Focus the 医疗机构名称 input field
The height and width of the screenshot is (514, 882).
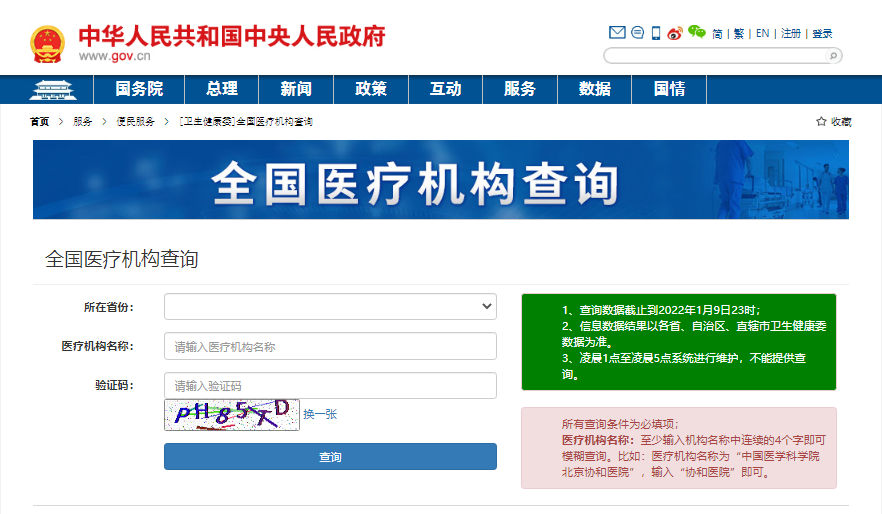coord(330,346)
